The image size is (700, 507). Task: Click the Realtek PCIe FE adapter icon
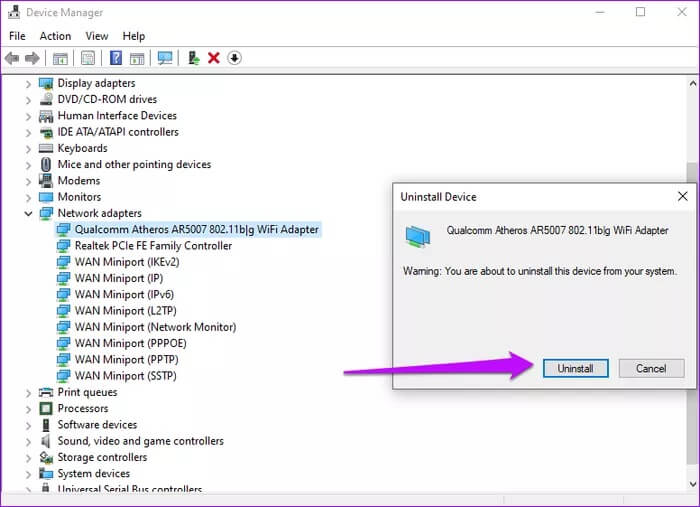point(63,246)
